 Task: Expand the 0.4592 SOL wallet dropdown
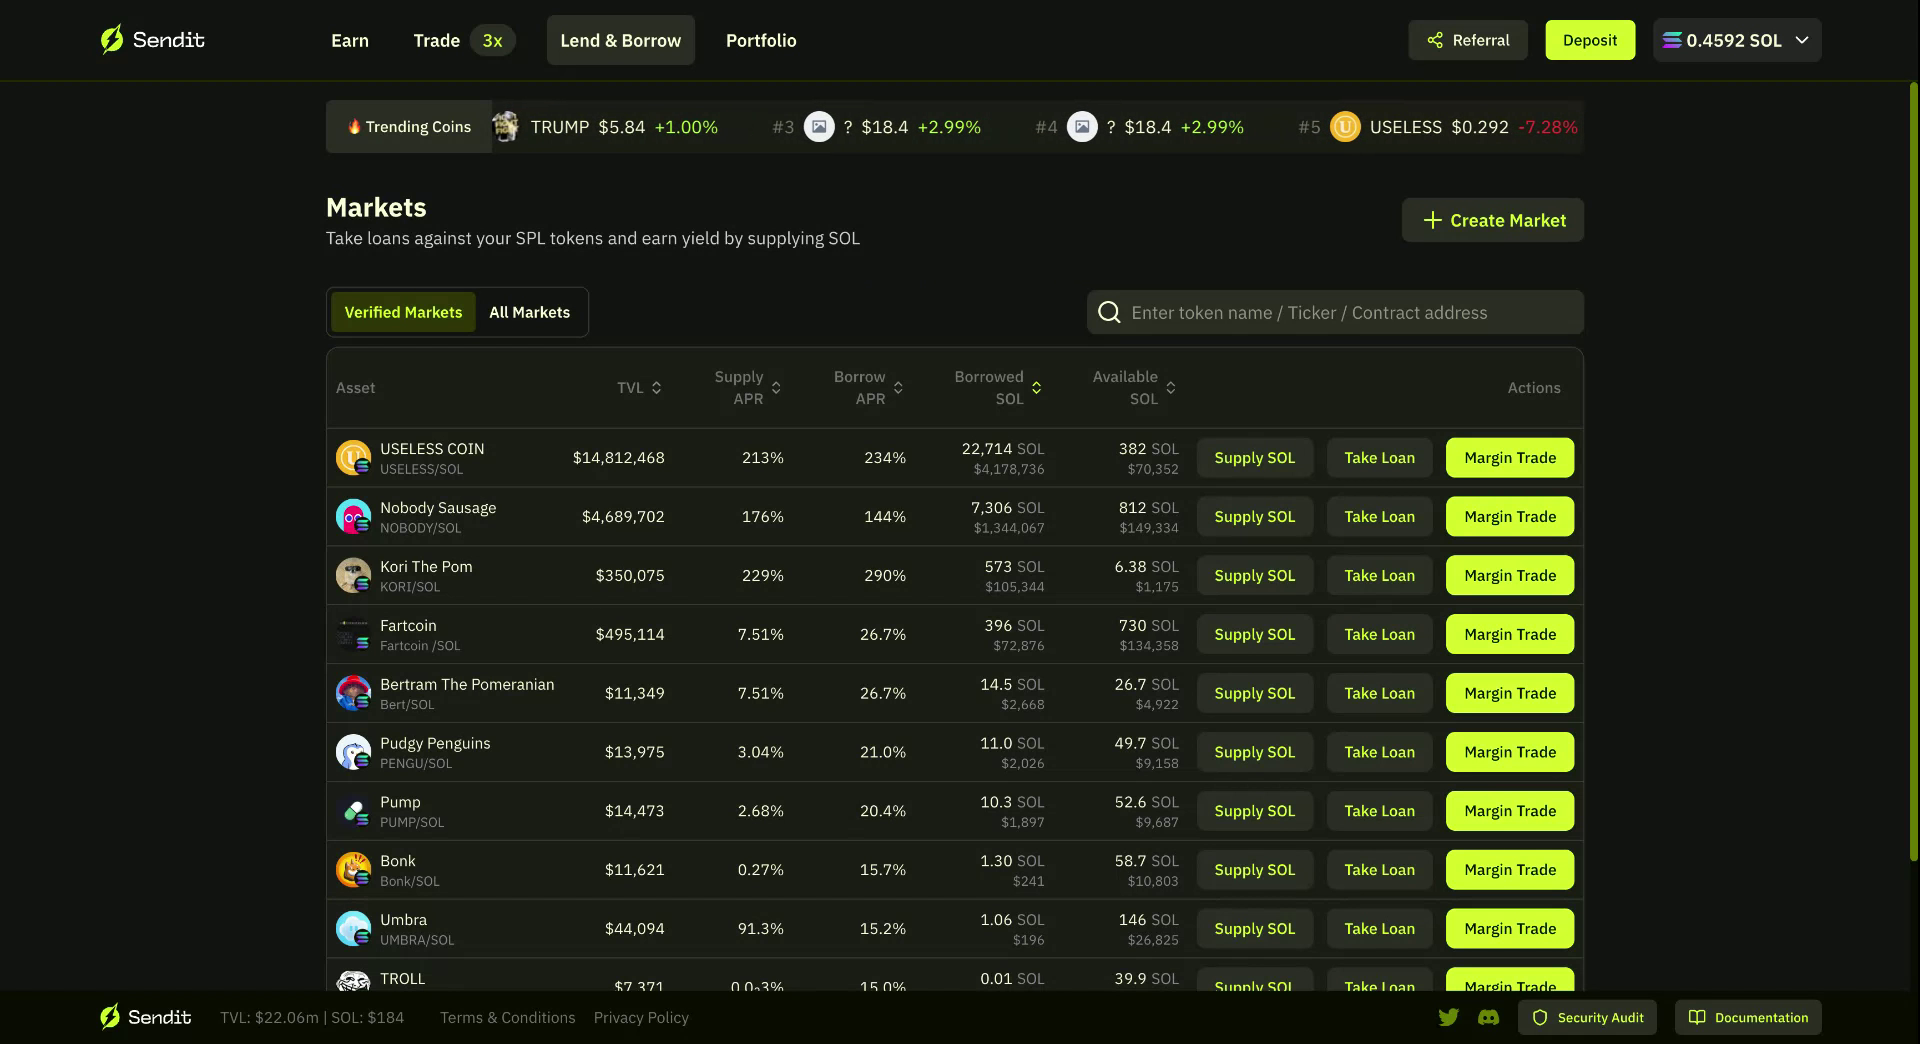click(1737, 41)
